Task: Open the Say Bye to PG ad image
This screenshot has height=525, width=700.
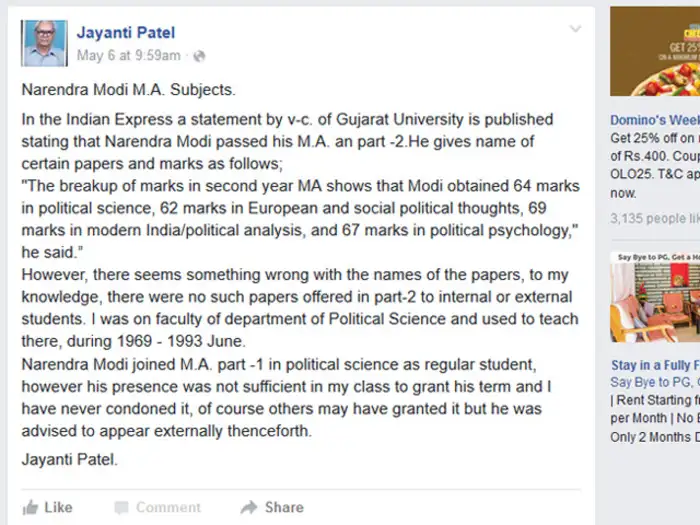Action: [x=655, y=297]
